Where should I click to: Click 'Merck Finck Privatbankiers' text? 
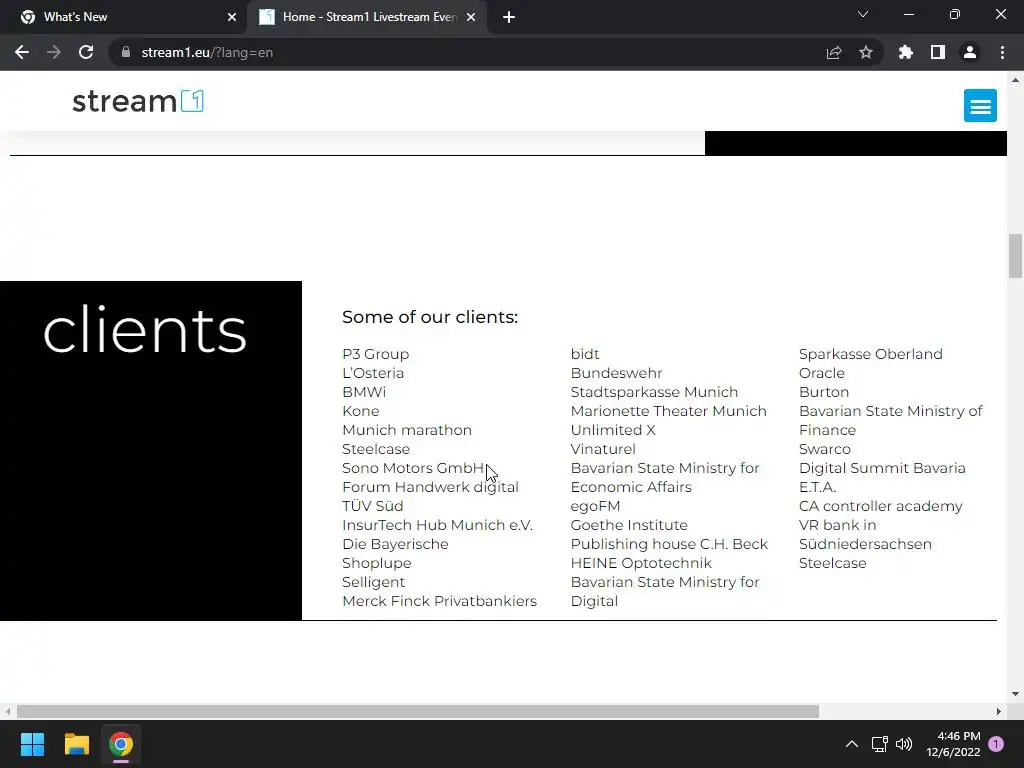point(440,601)
